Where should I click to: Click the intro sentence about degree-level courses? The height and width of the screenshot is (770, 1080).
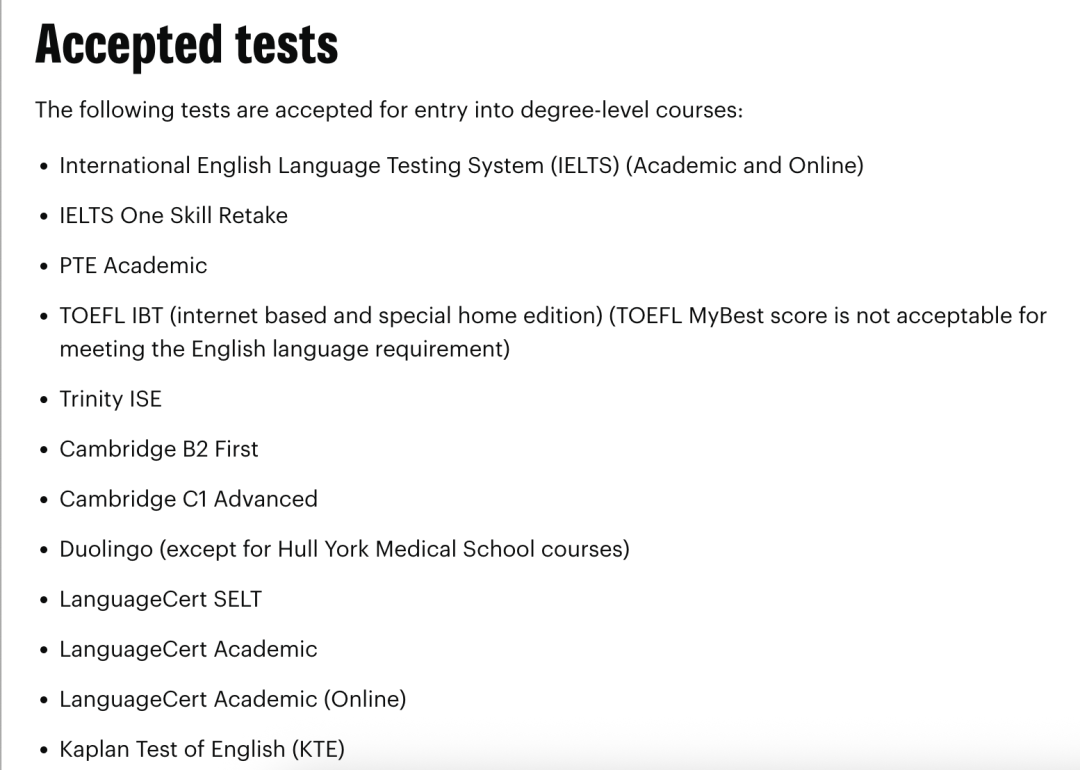tap(388, 109)
